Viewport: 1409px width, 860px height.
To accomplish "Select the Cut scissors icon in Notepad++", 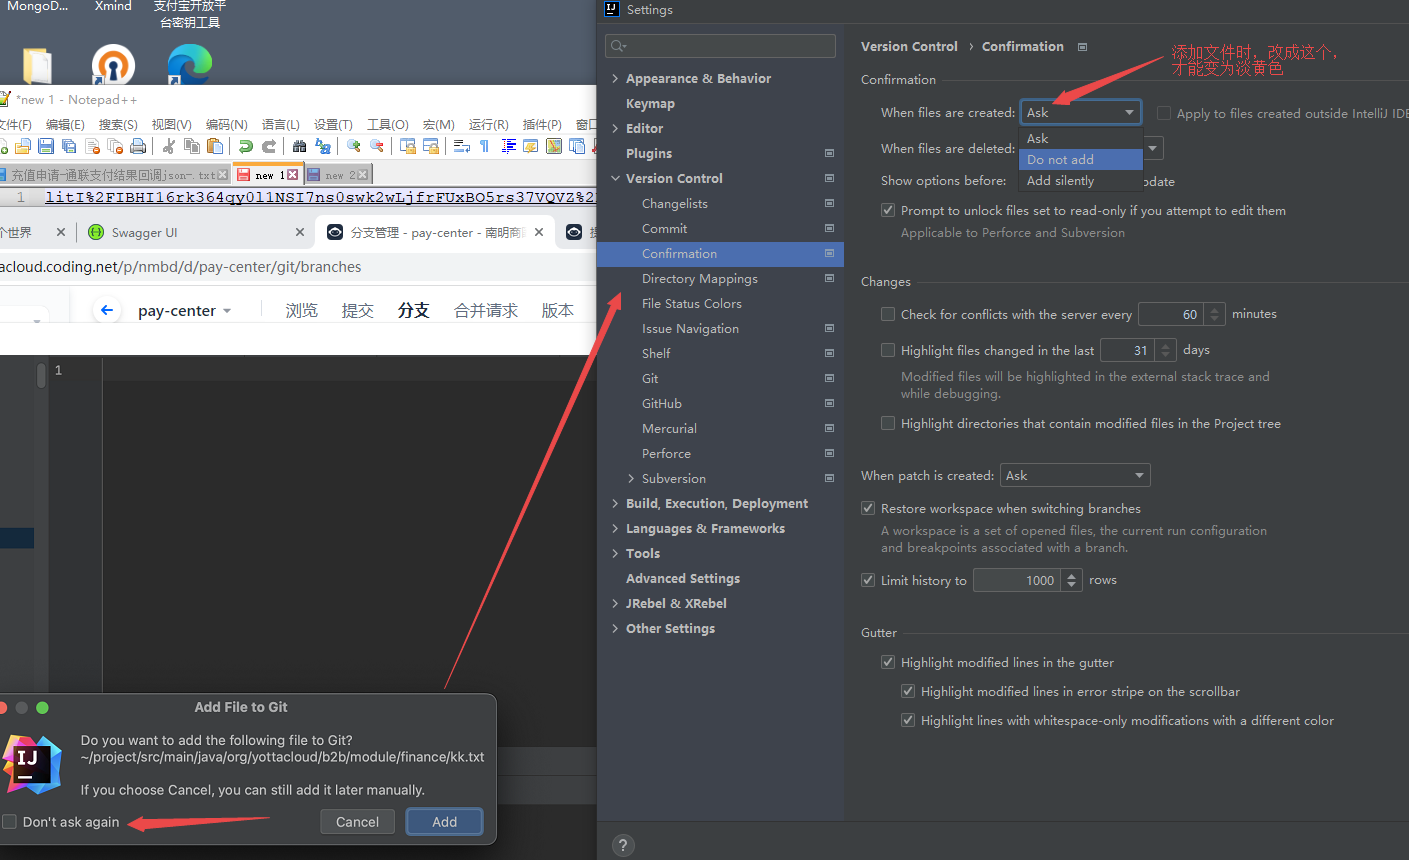I will (169, 147).
